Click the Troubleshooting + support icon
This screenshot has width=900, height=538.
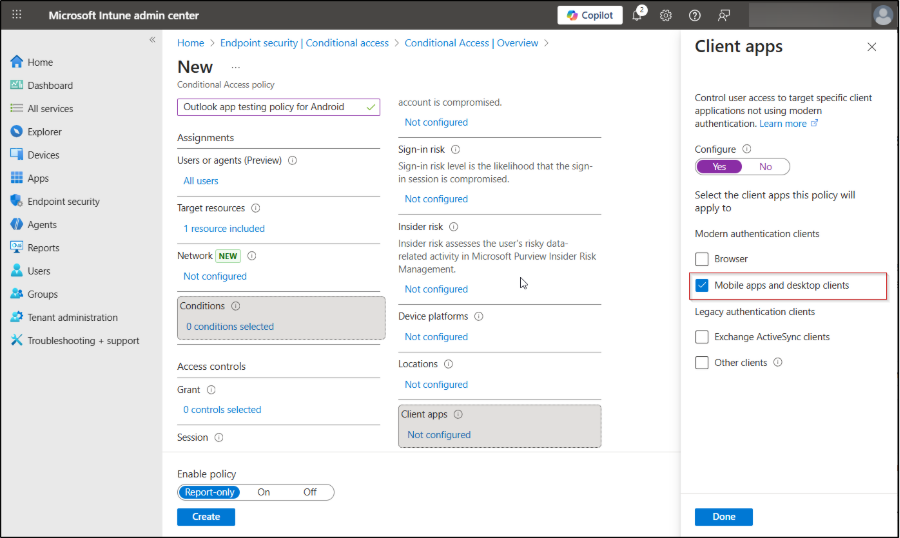pos(17,340)
